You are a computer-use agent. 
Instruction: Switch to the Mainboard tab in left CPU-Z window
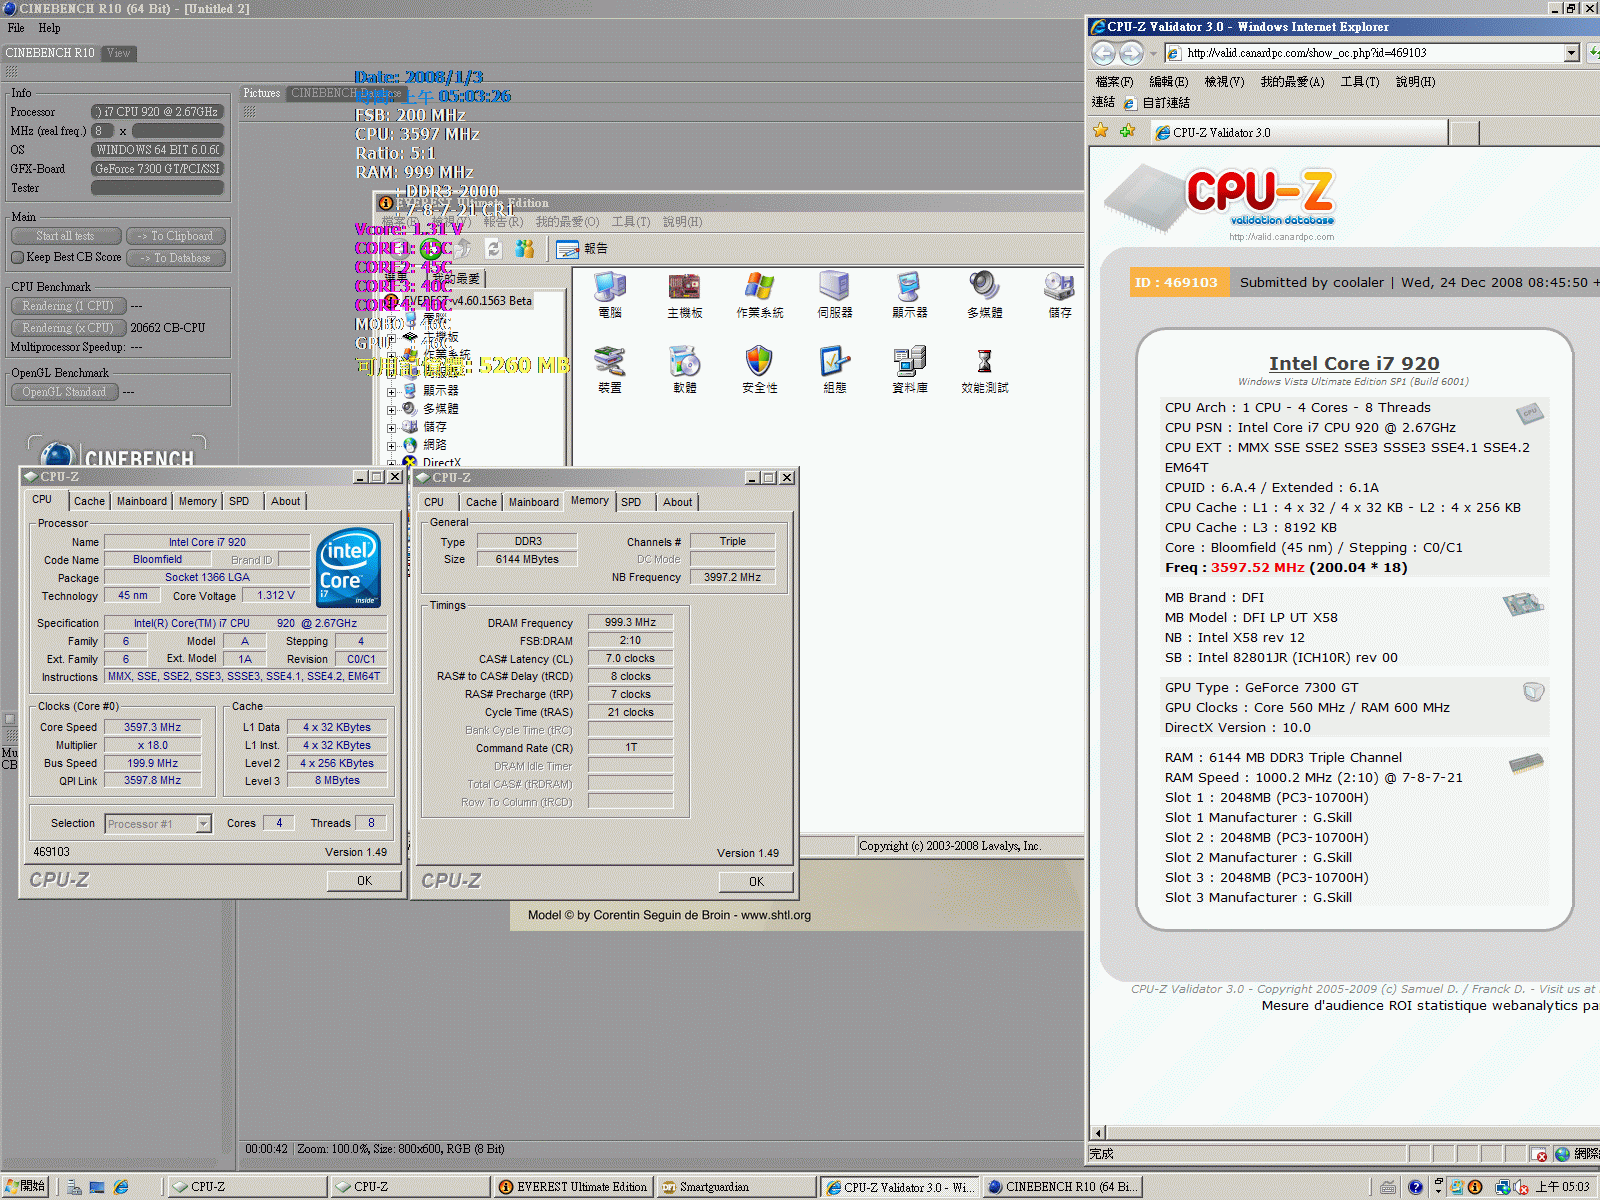142,502
